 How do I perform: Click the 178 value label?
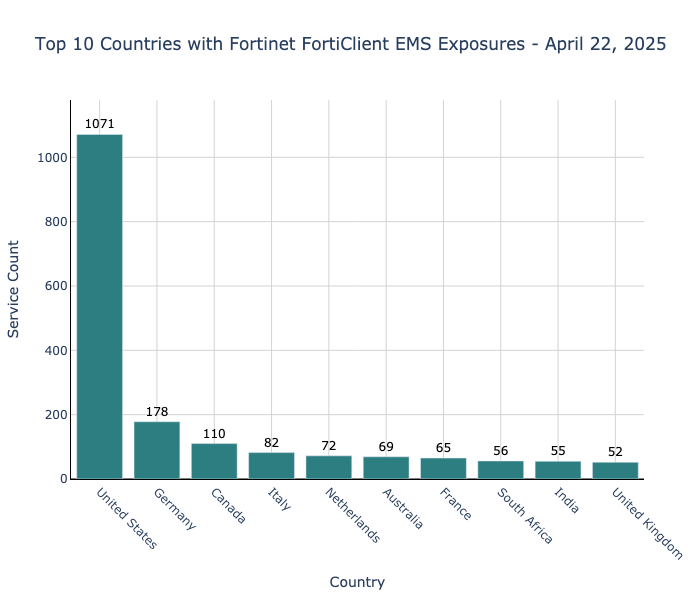157,412
